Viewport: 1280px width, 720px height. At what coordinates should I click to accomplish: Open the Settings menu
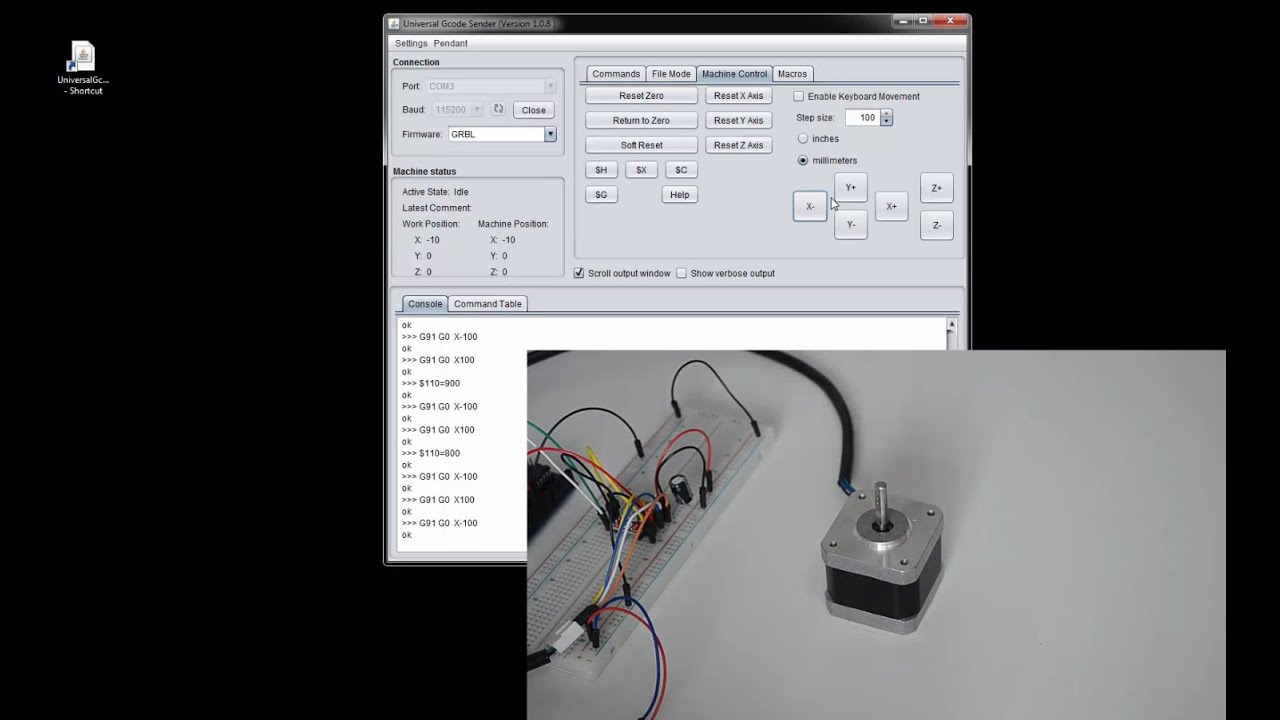pyautogui.click(x=411, y=43)
